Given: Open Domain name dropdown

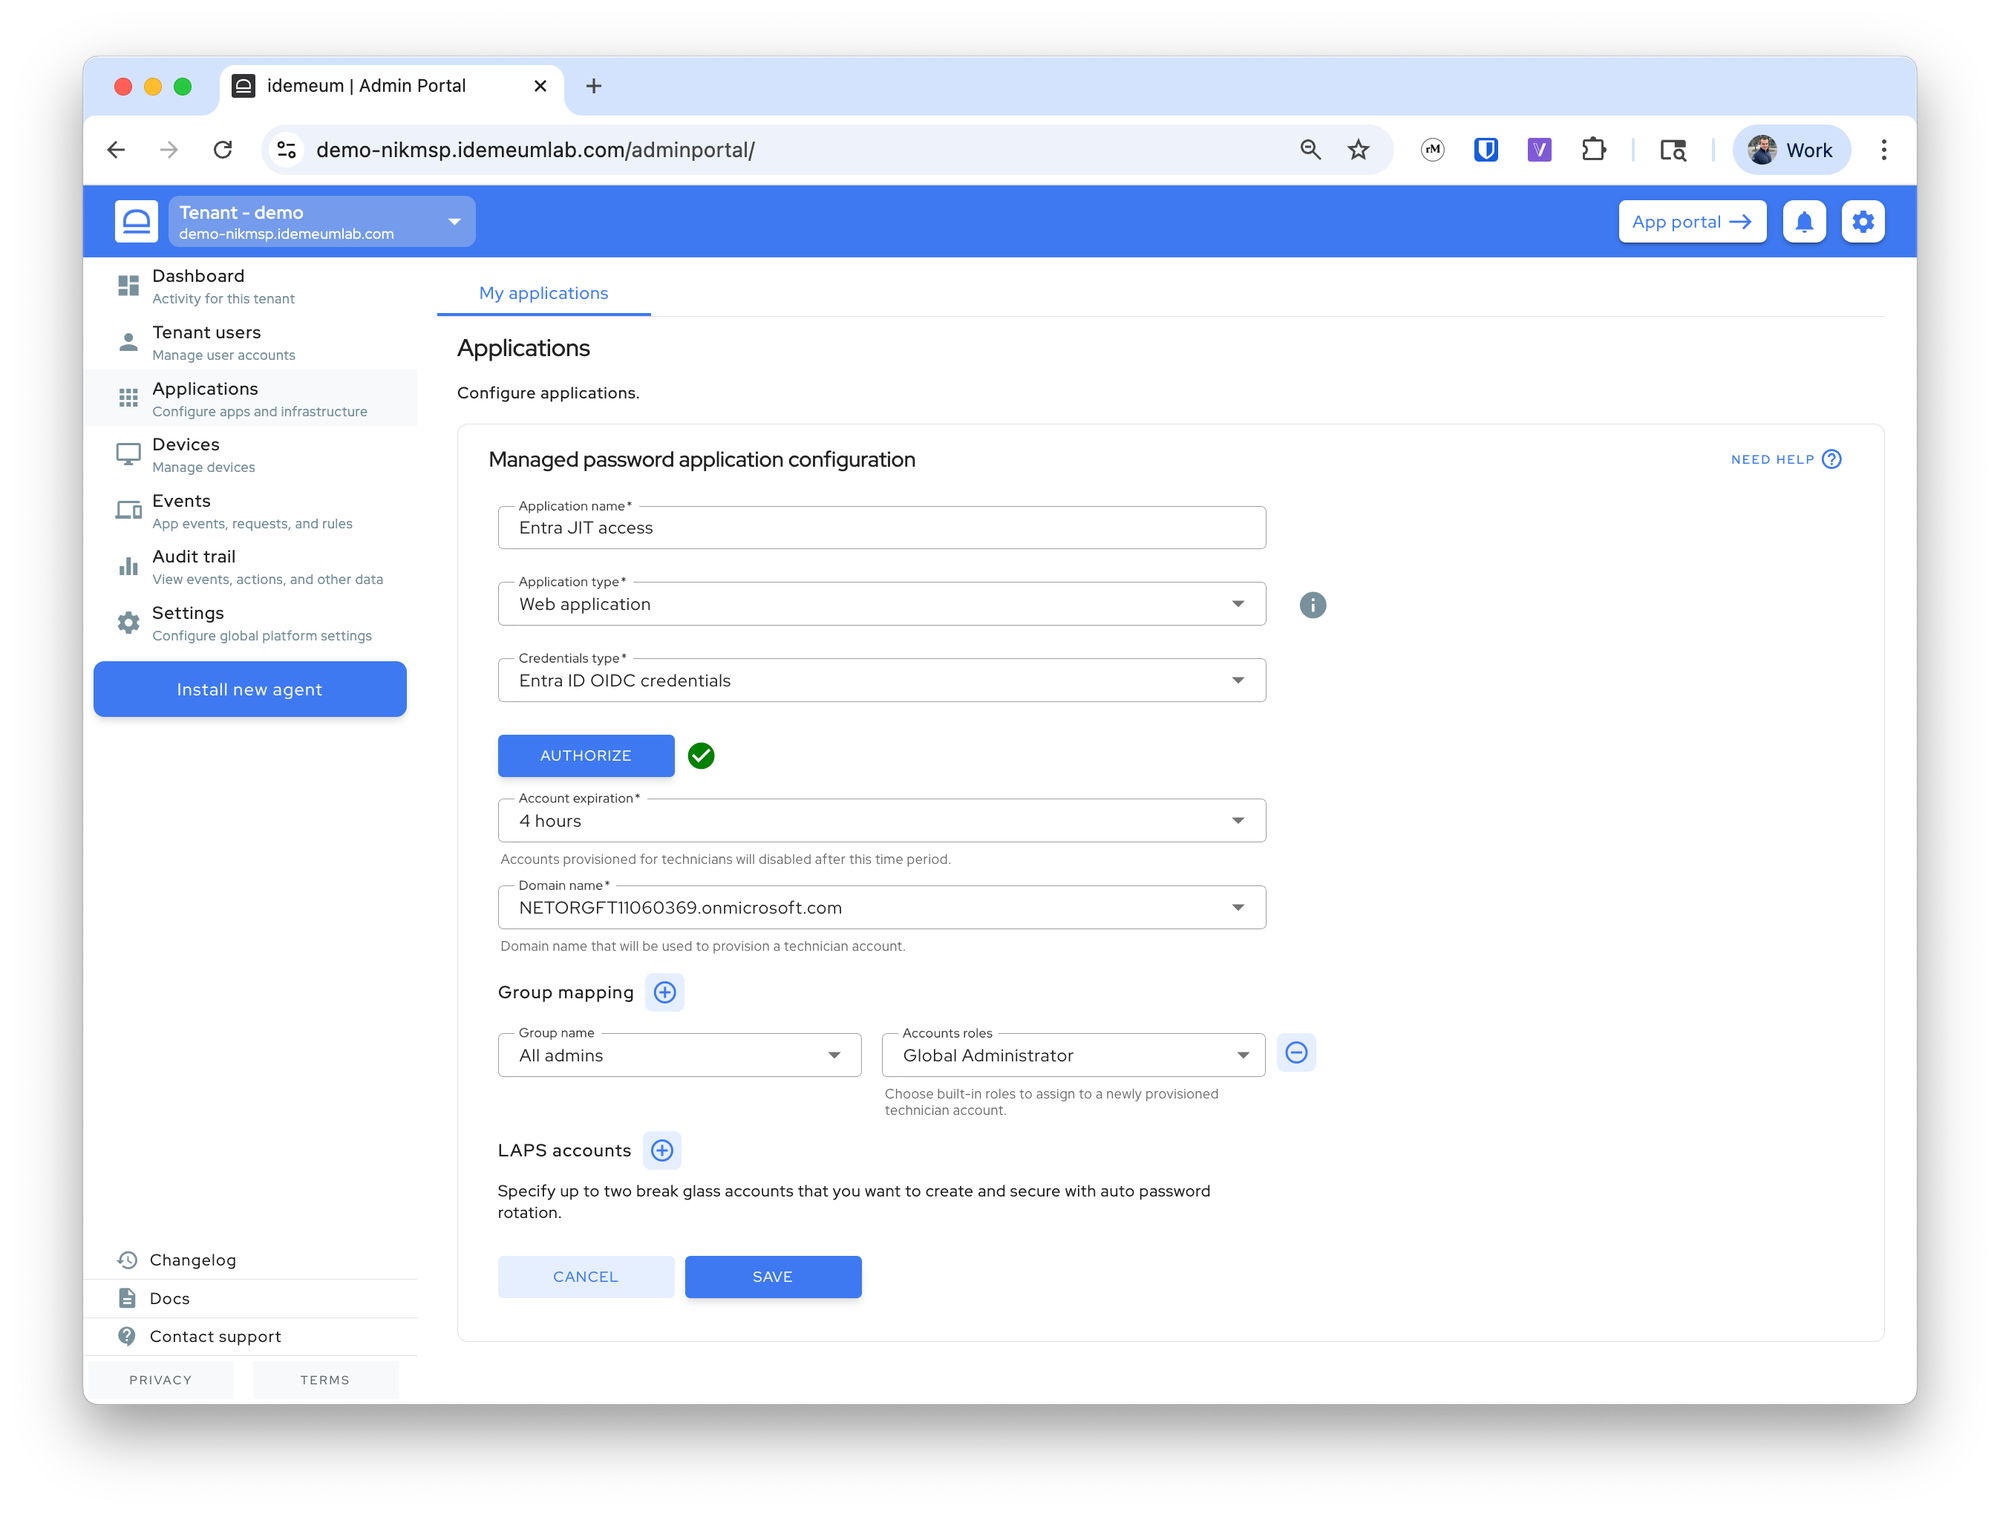Looking at the screenshot, I should [x=882, y=907].
